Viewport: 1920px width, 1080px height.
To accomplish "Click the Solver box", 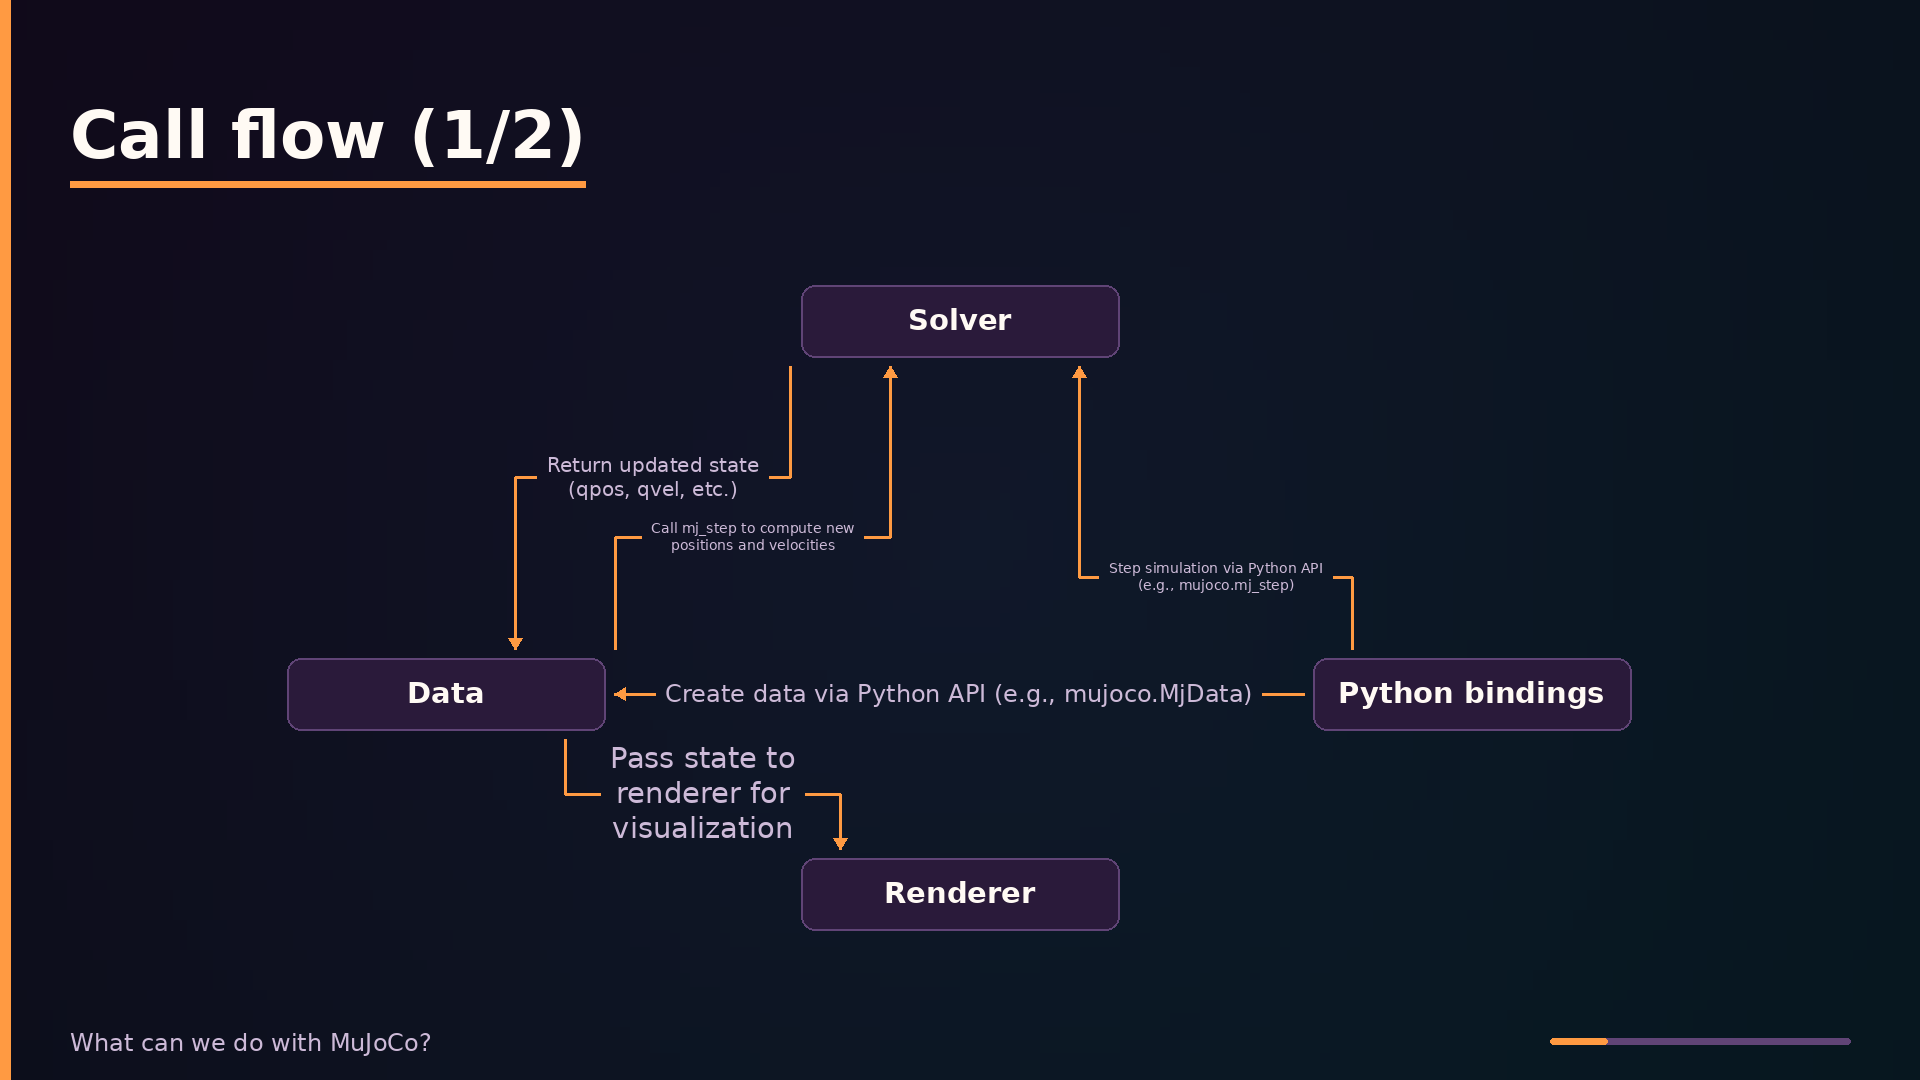I will tap(960, 321).
